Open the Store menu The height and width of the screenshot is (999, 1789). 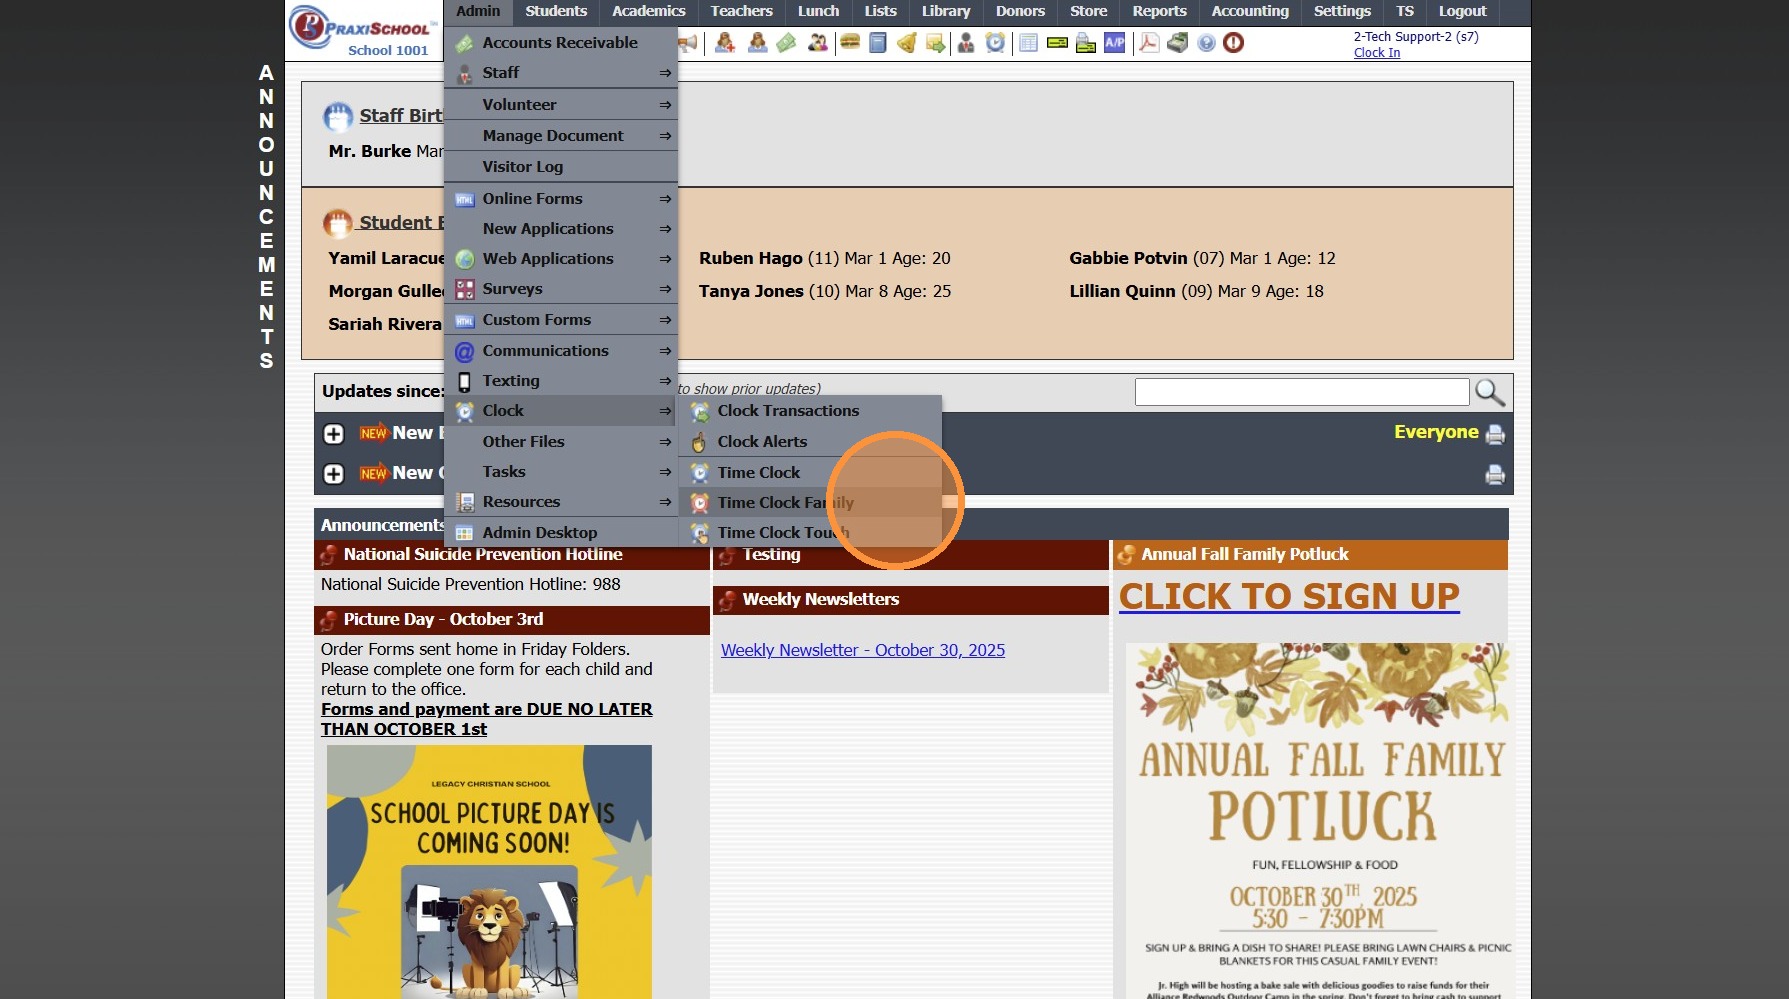coord(1089,11)
